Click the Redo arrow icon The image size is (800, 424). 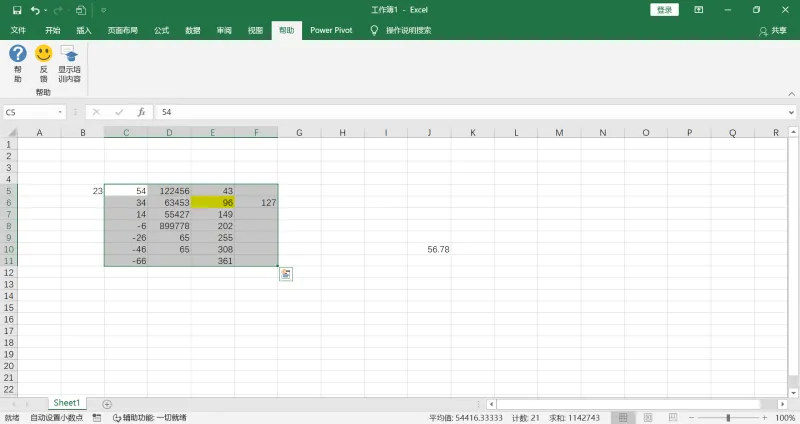(x=58, y=10)
